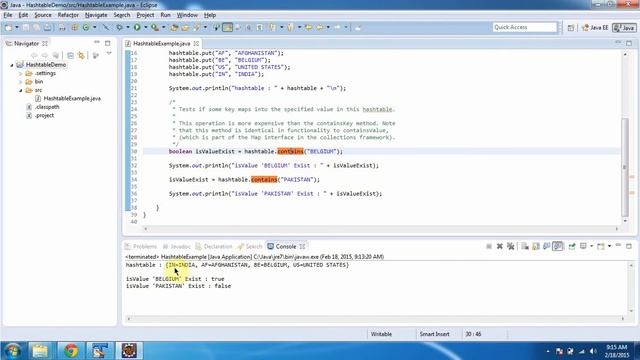Click the Run External Tools toolbar icon

[155, 27]
